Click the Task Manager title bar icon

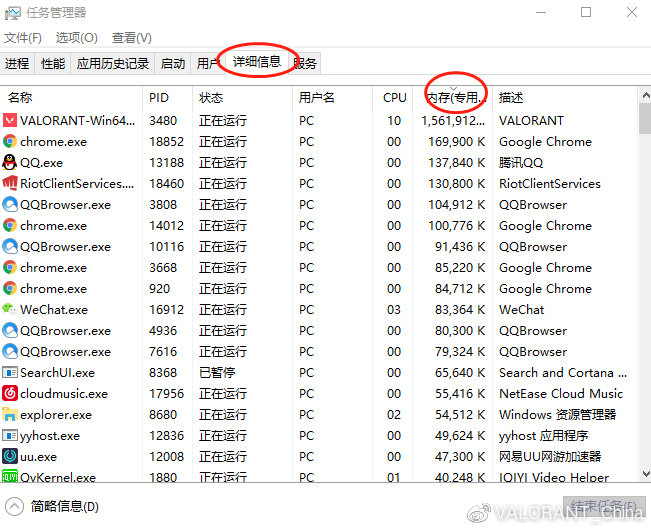coord(12,13)
